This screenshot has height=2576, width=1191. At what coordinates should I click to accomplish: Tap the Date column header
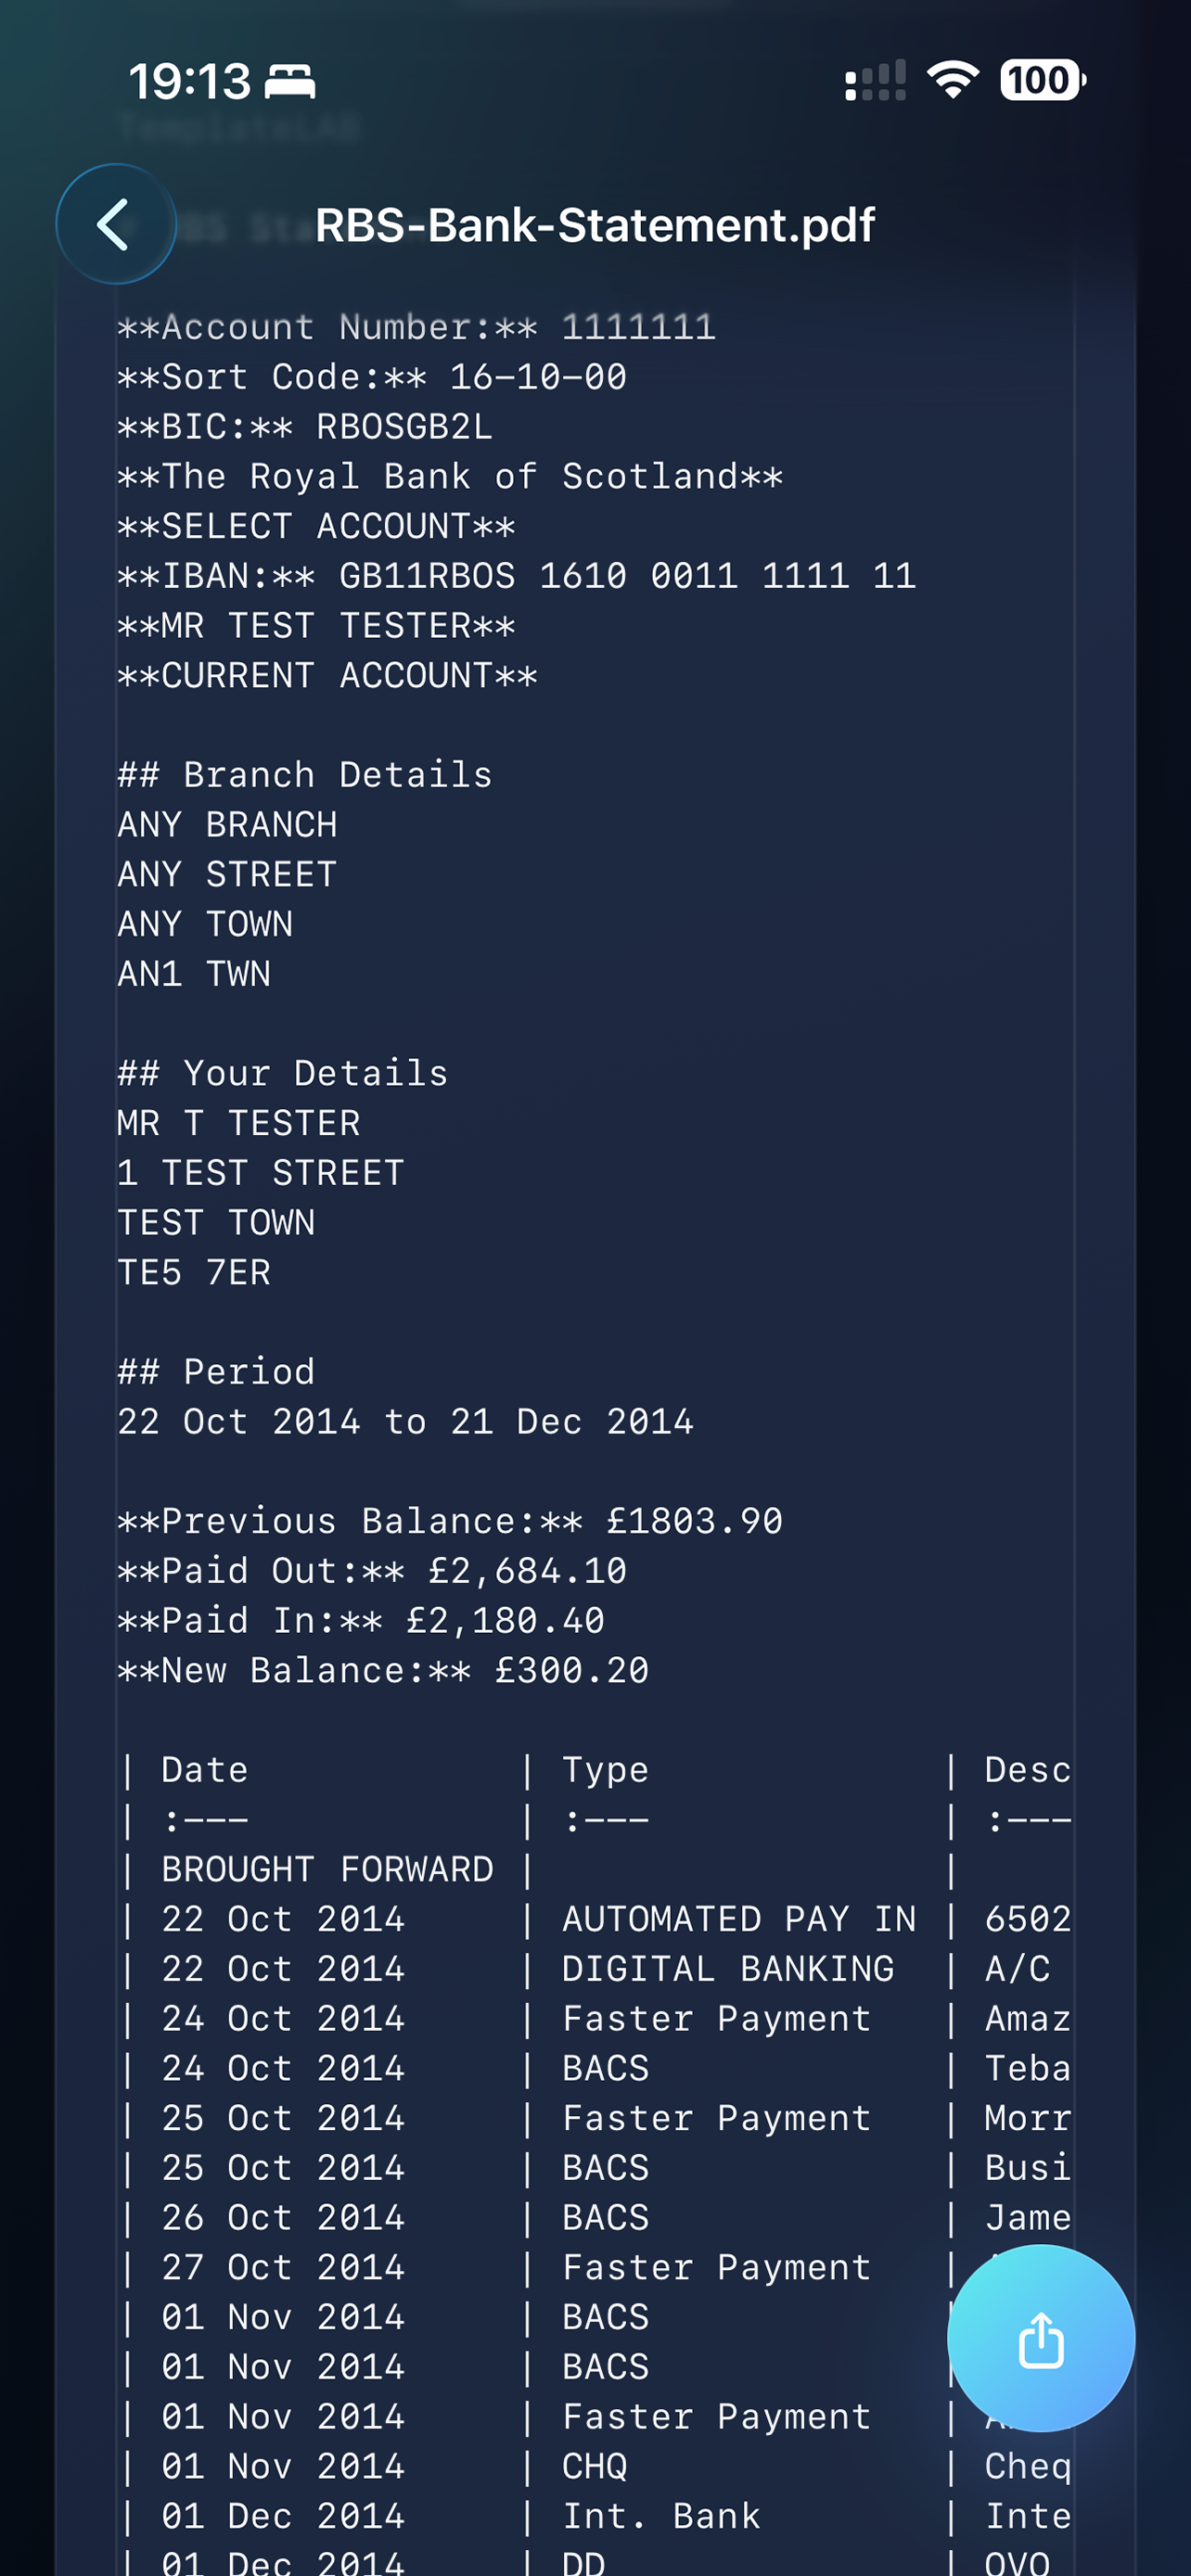click(205, 1770)
